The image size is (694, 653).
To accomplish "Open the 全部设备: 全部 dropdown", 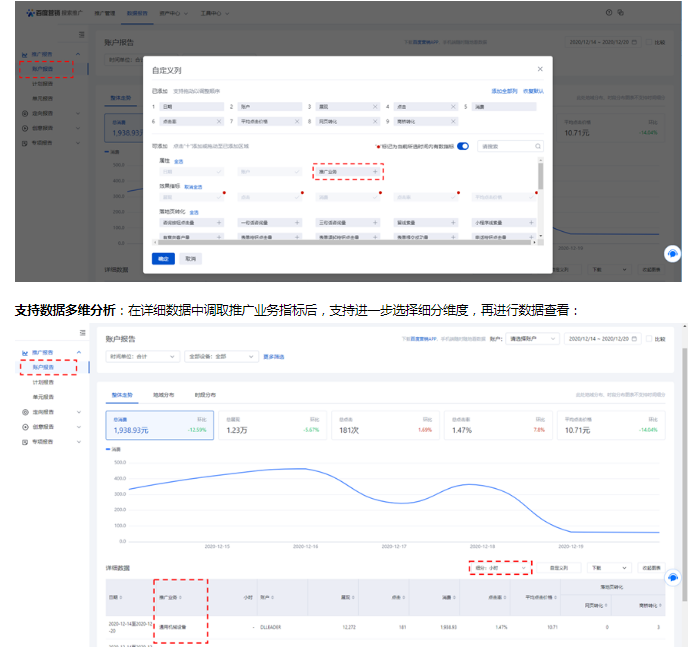I will tap(221, 356).
